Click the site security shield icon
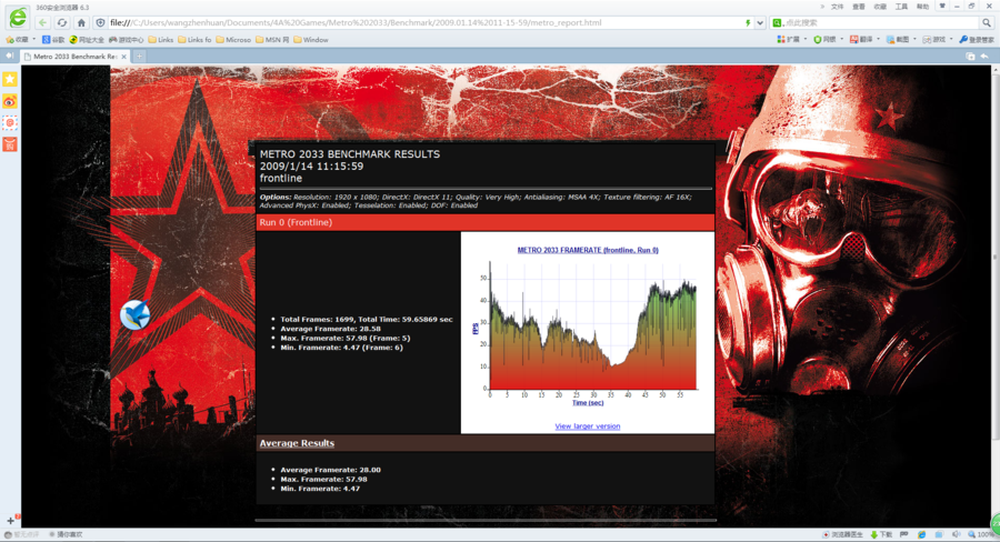Viewport: 1000px width, 542px height. 100,23
